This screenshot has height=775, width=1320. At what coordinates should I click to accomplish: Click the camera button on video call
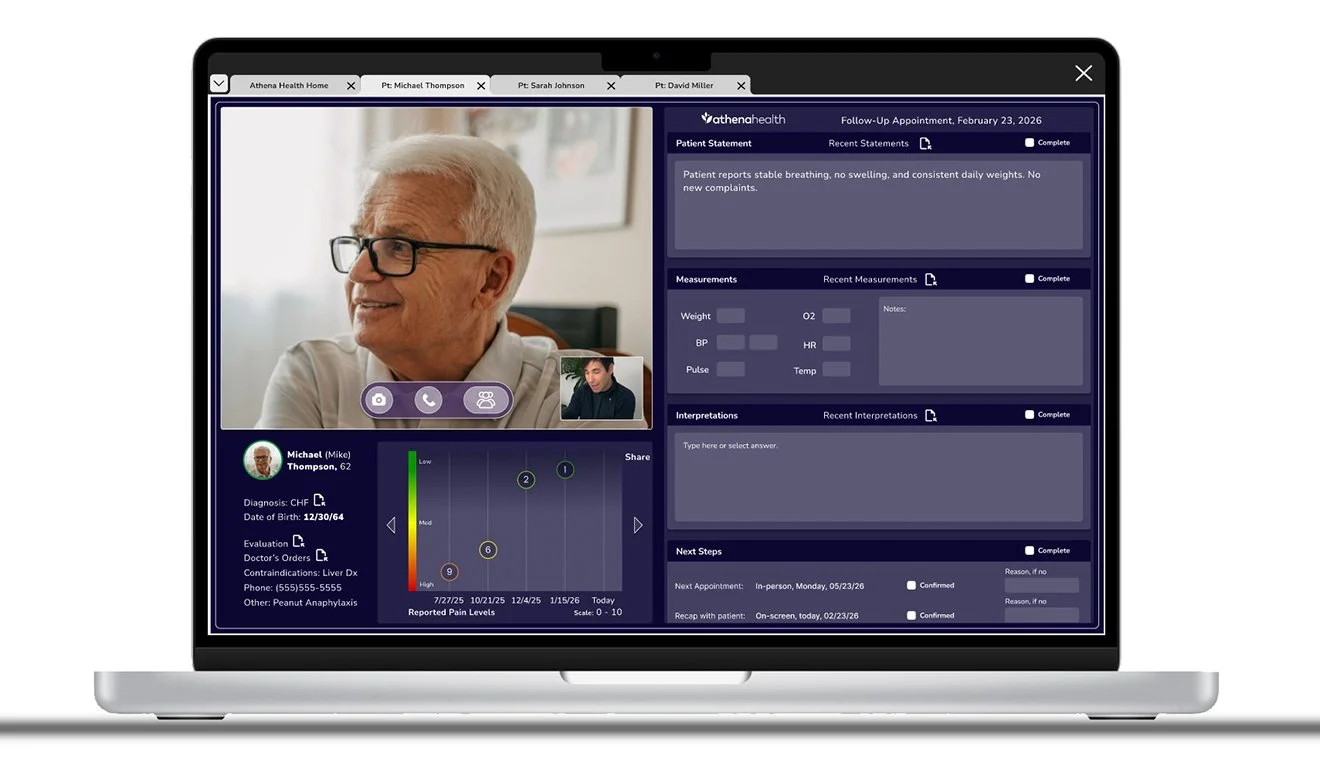pyautogui.click(x=379, y=400)
